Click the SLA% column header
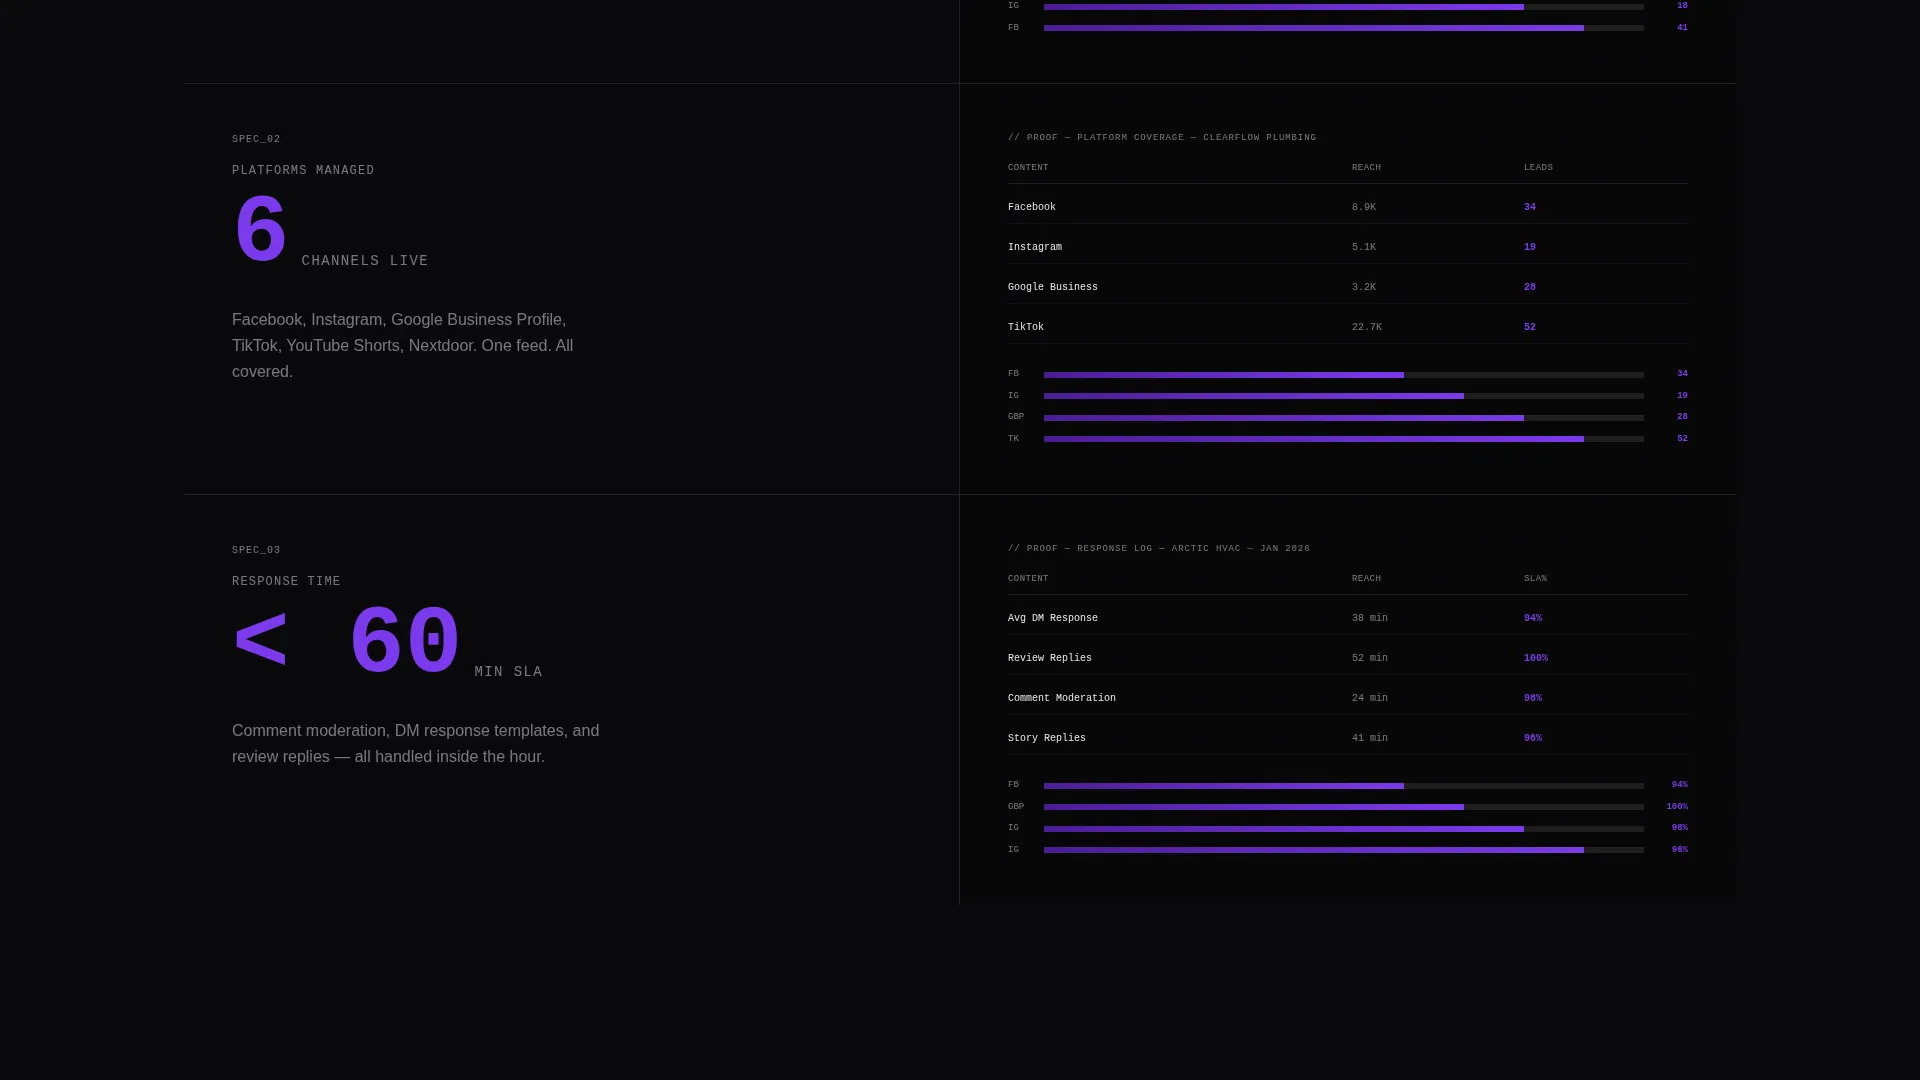 click(x=1535, y=578)
